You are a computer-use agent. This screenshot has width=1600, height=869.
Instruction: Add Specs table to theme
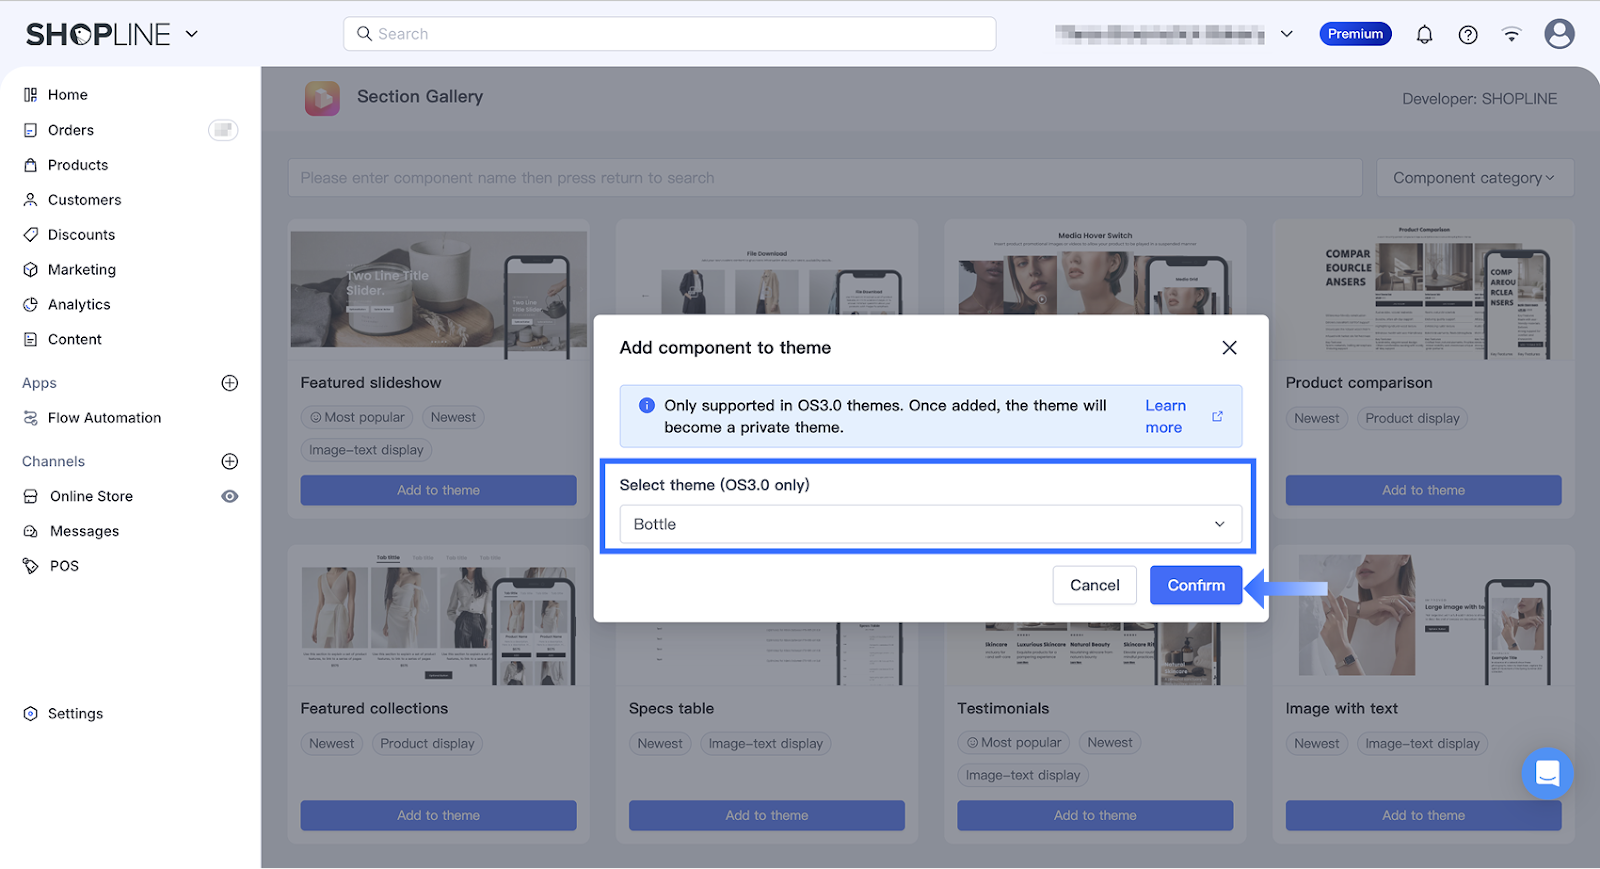pos(767,815)
